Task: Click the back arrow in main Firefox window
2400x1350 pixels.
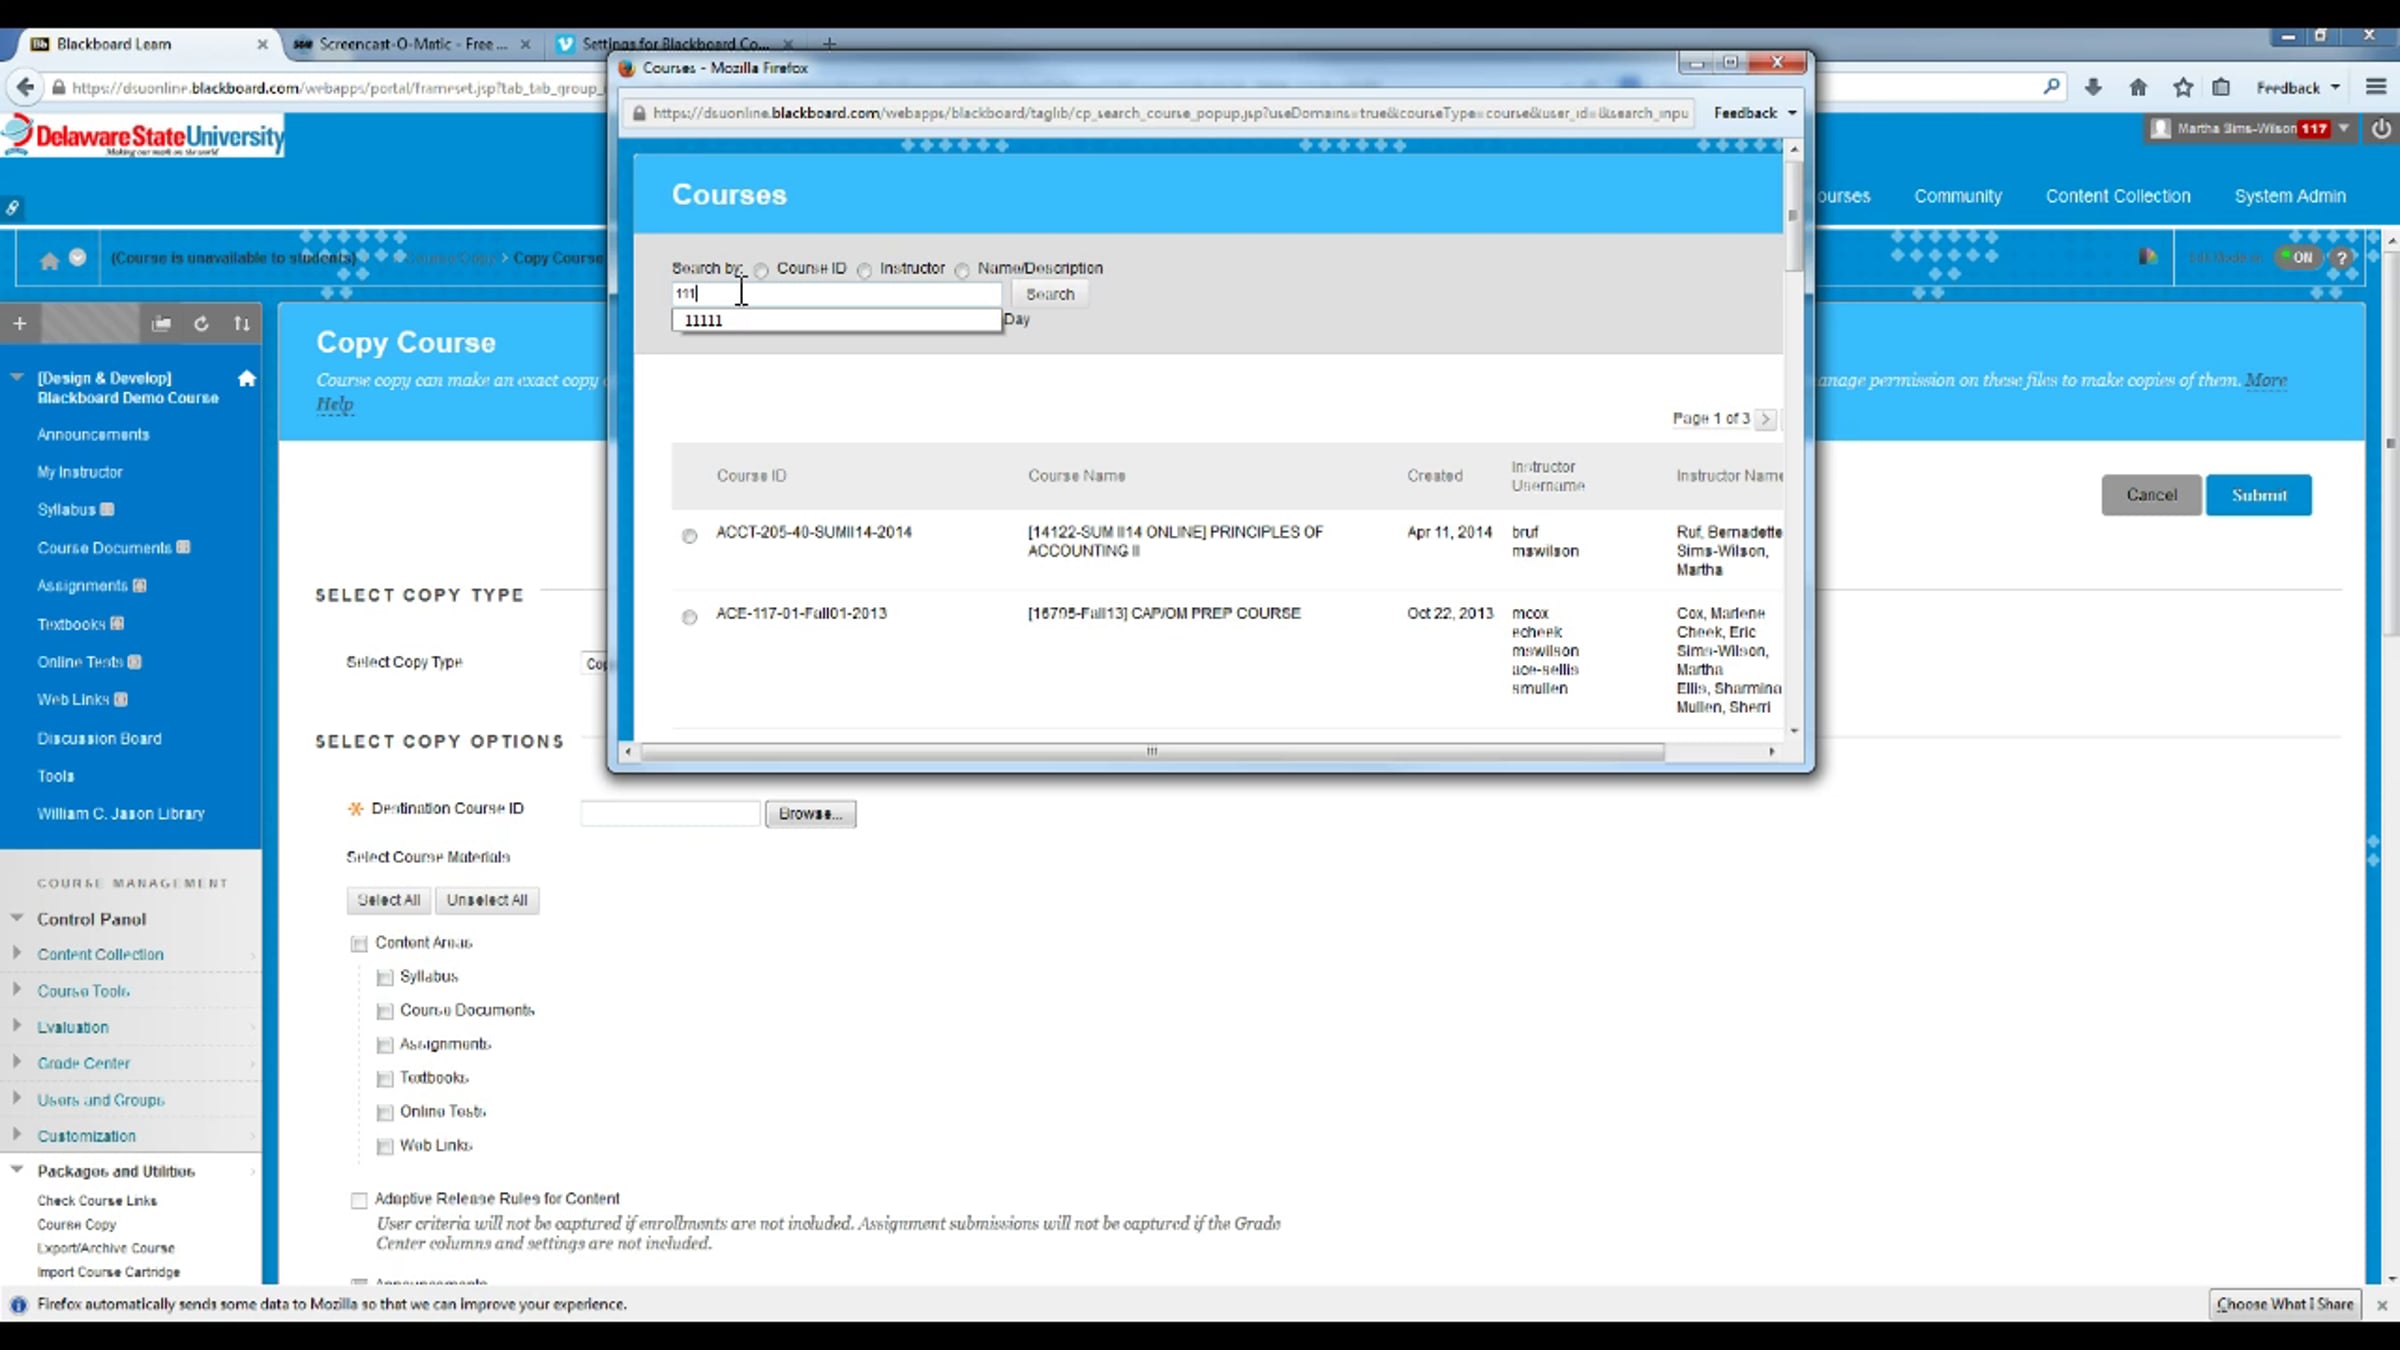Action: point(26,87)
